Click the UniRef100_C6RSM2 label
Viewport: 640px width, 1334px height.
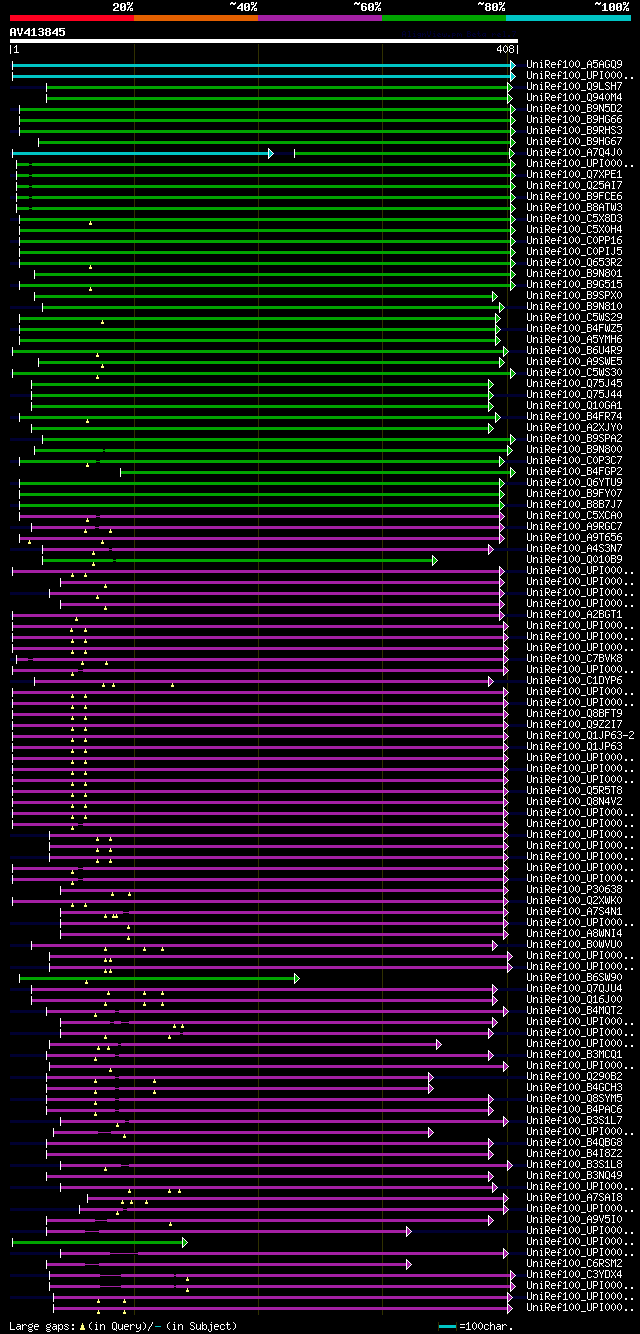coord(574,1263)
